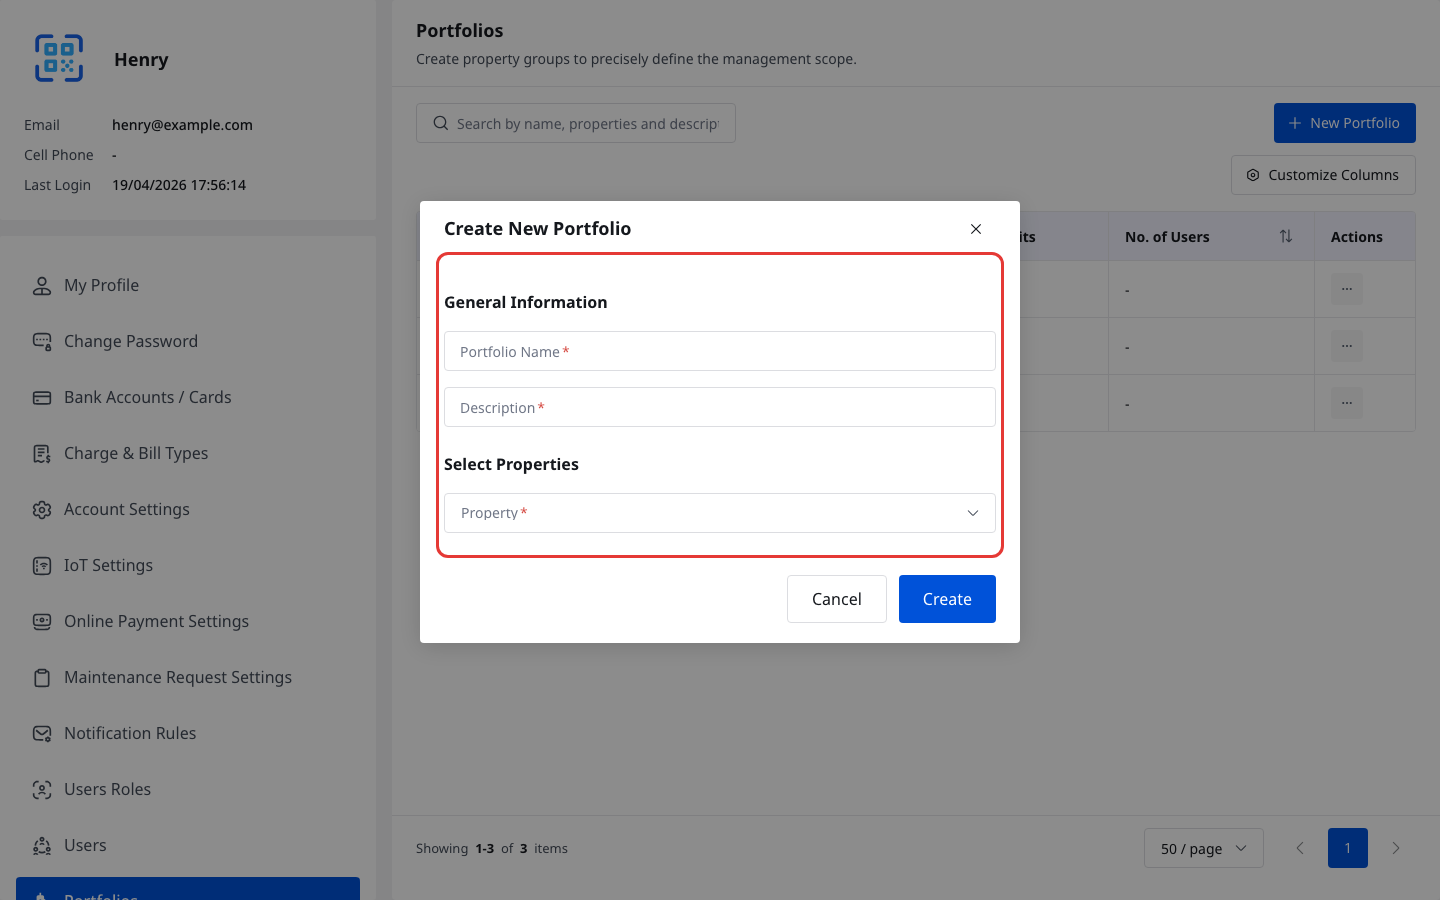Go to the previous page arrow
The width and height of the screenshot is (1440, 900).
coord(1300,848)
